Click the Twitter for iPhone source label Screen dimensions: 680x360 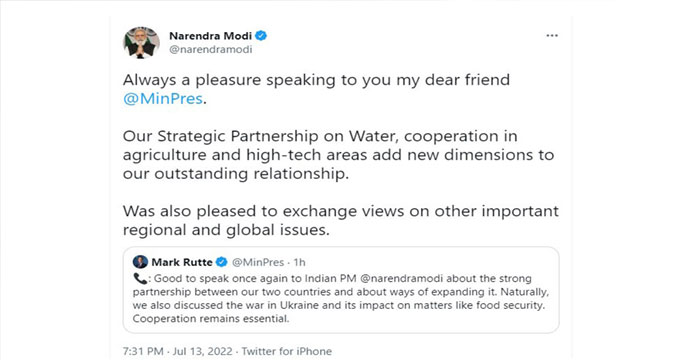click(287, 351)
